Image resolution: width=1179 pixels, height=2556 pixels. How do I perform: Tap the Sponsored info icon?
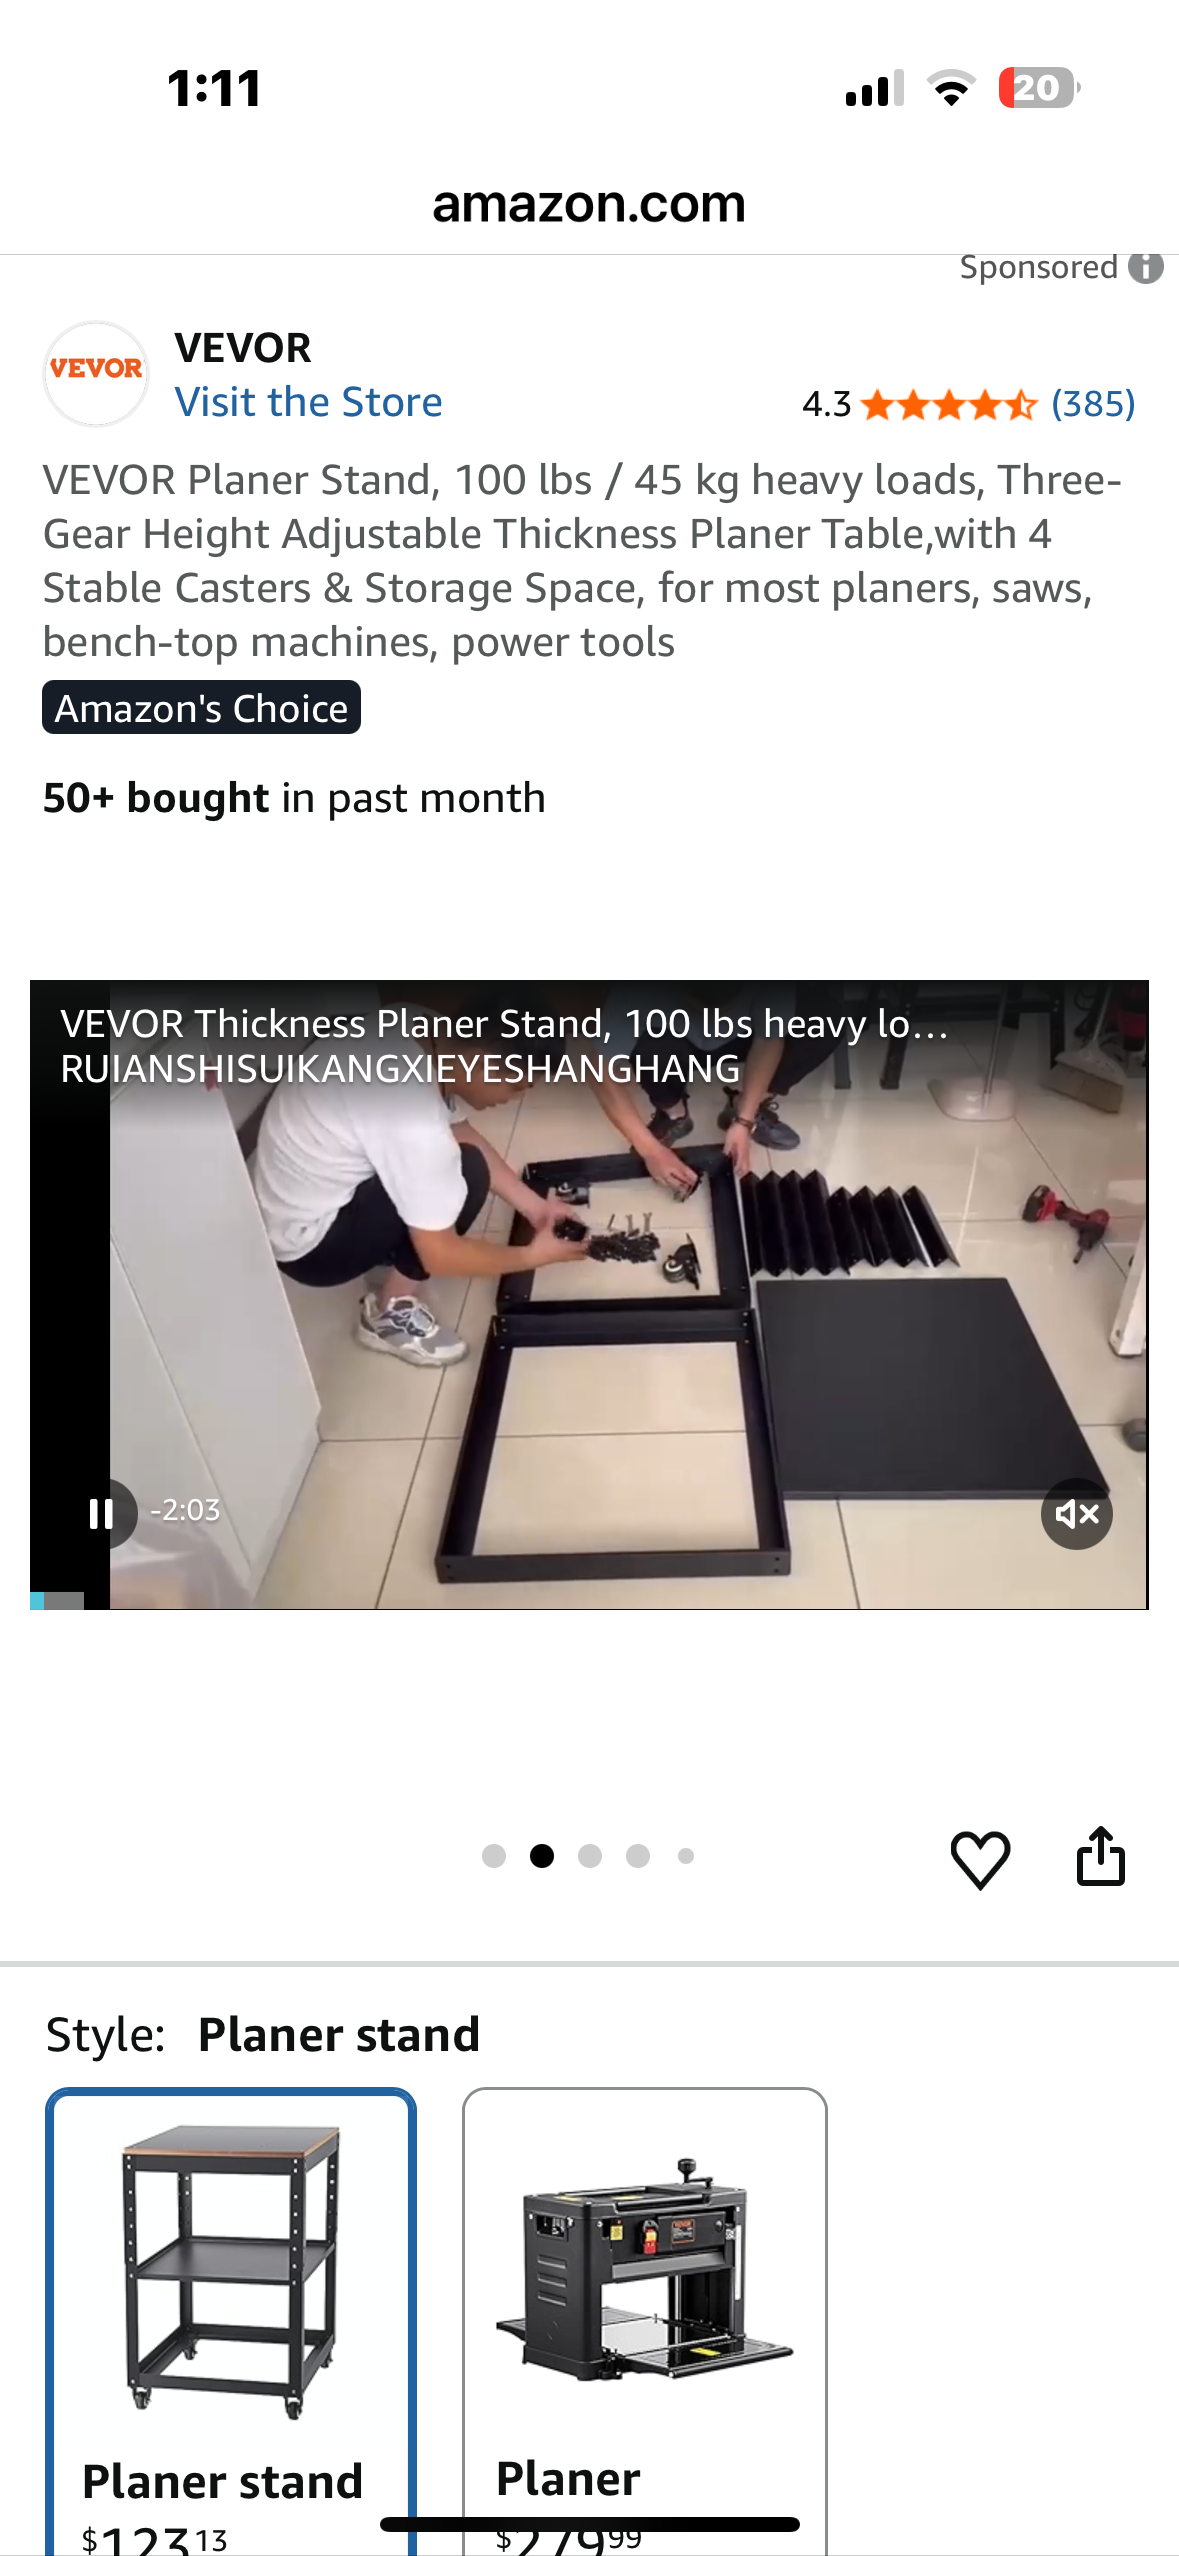1146,268
